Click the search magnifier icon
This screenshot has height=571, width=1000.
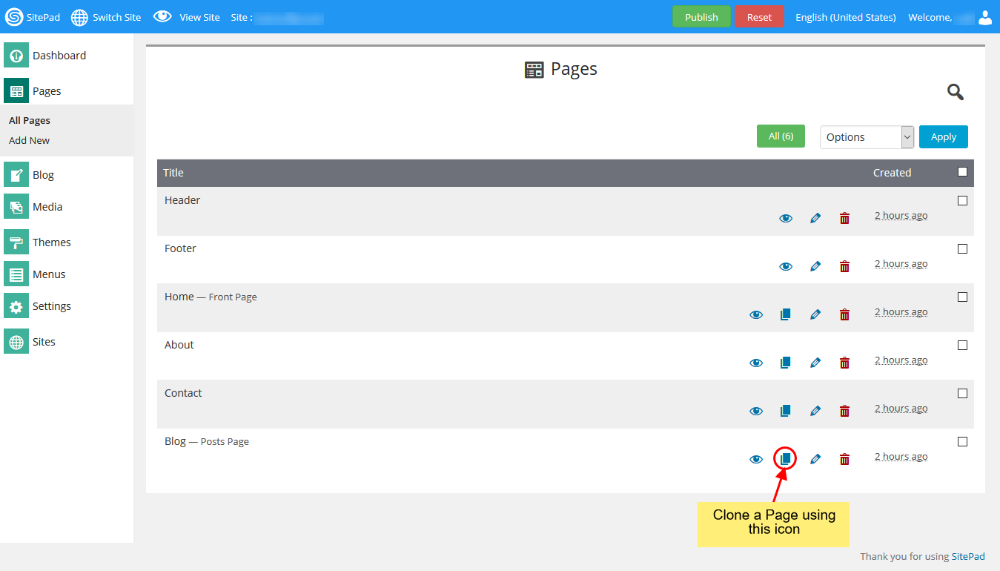pyautogui.click(x=955, y=92)
